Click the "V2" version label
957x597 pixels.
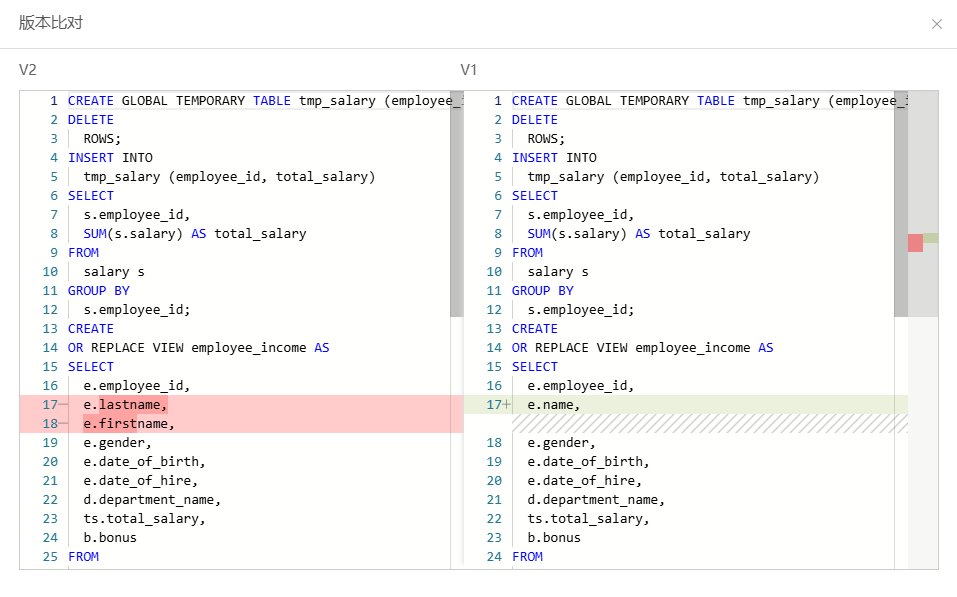click(x=28, y=70)
